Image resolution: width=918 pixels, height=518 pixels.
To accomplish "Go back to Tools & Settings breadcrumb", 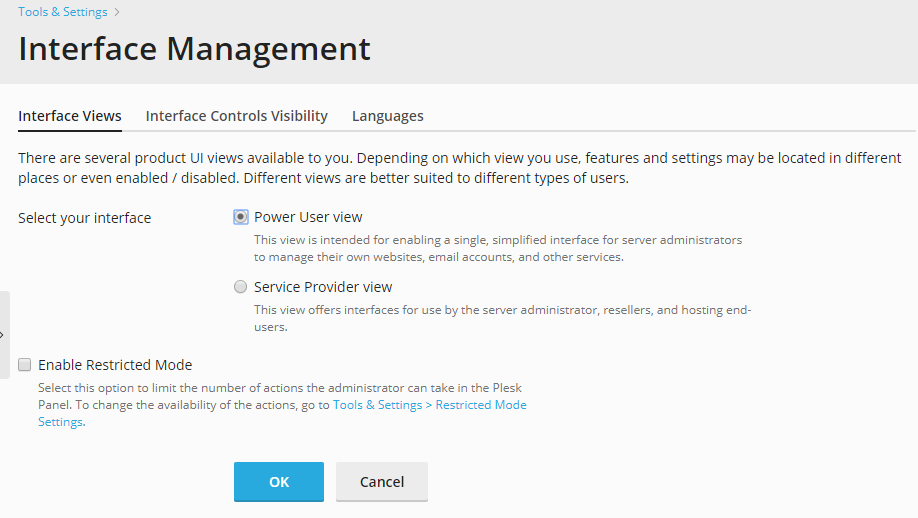I will pyautogui.click(x=63, y=12).
